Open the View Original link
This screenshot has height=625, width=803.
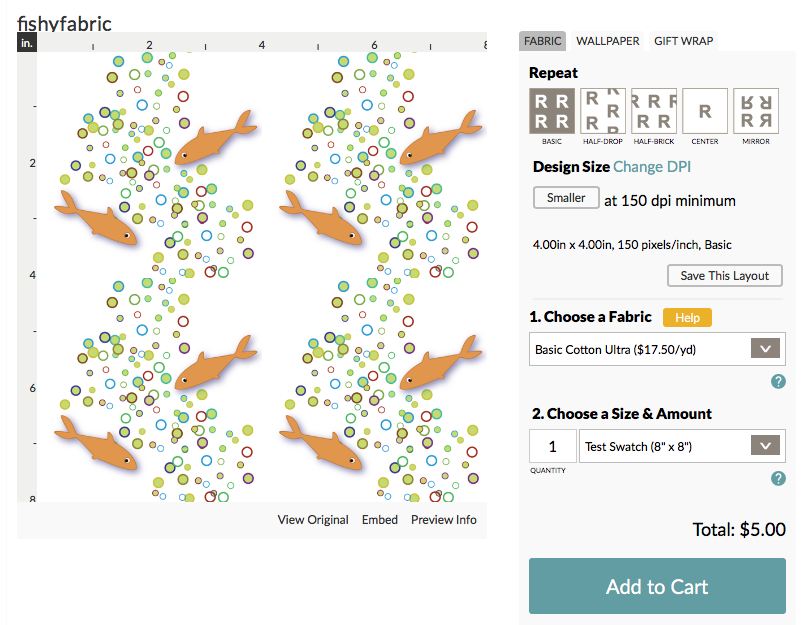click(x=313, y=520)
